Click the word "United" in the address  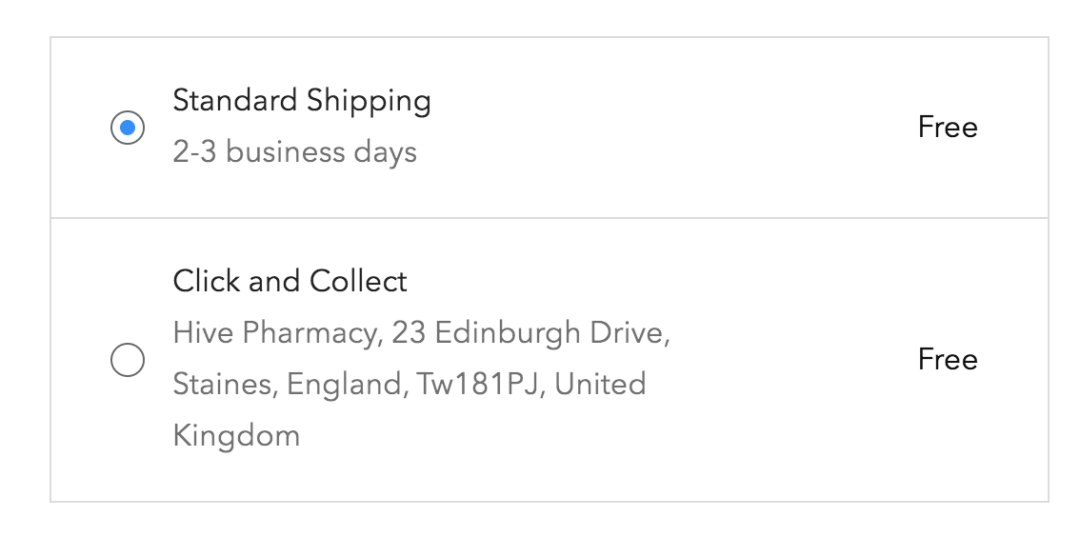coord(601,385)
